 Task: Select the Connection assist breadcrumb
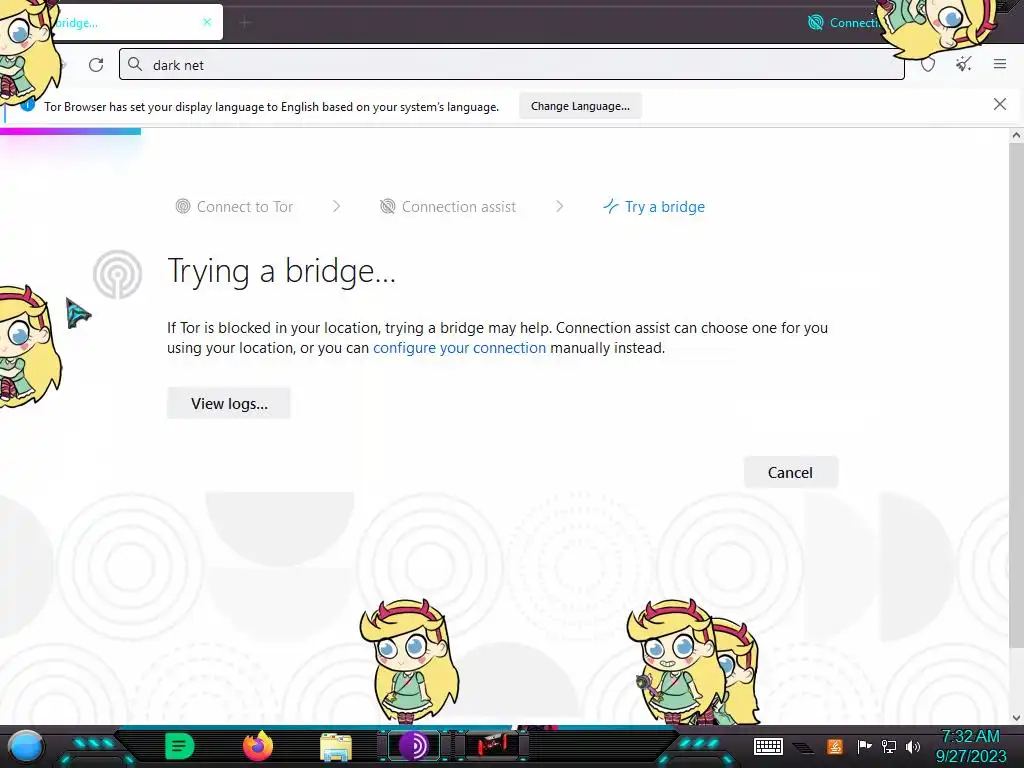point(448,206)
